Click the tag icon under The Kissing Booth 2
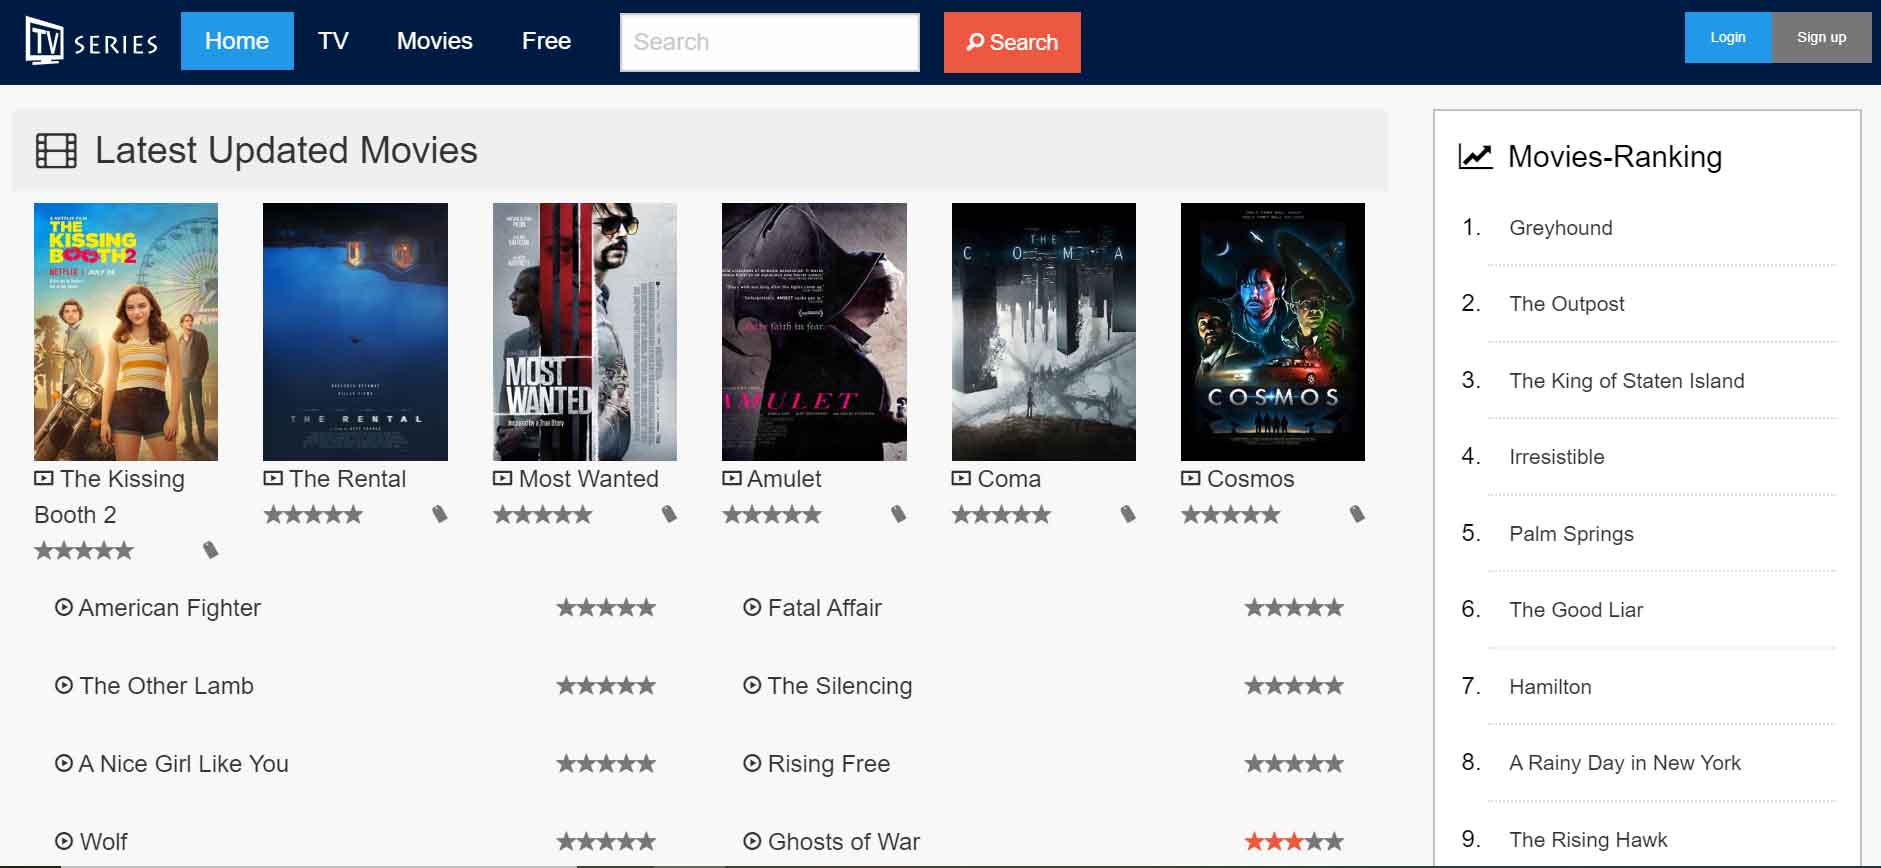The image size is (1881, 868). 210,550
